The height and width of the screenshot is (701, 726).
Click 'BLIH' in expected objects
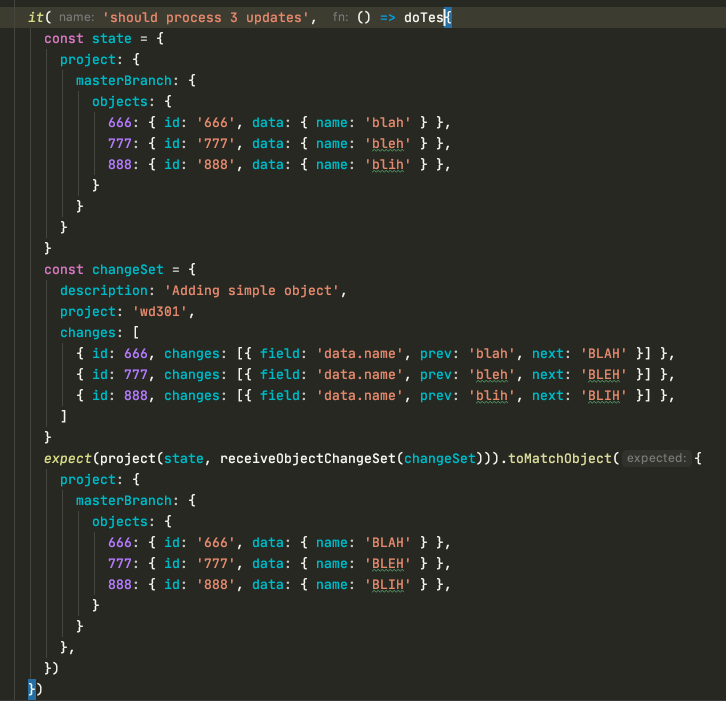[x=387, y=584]
